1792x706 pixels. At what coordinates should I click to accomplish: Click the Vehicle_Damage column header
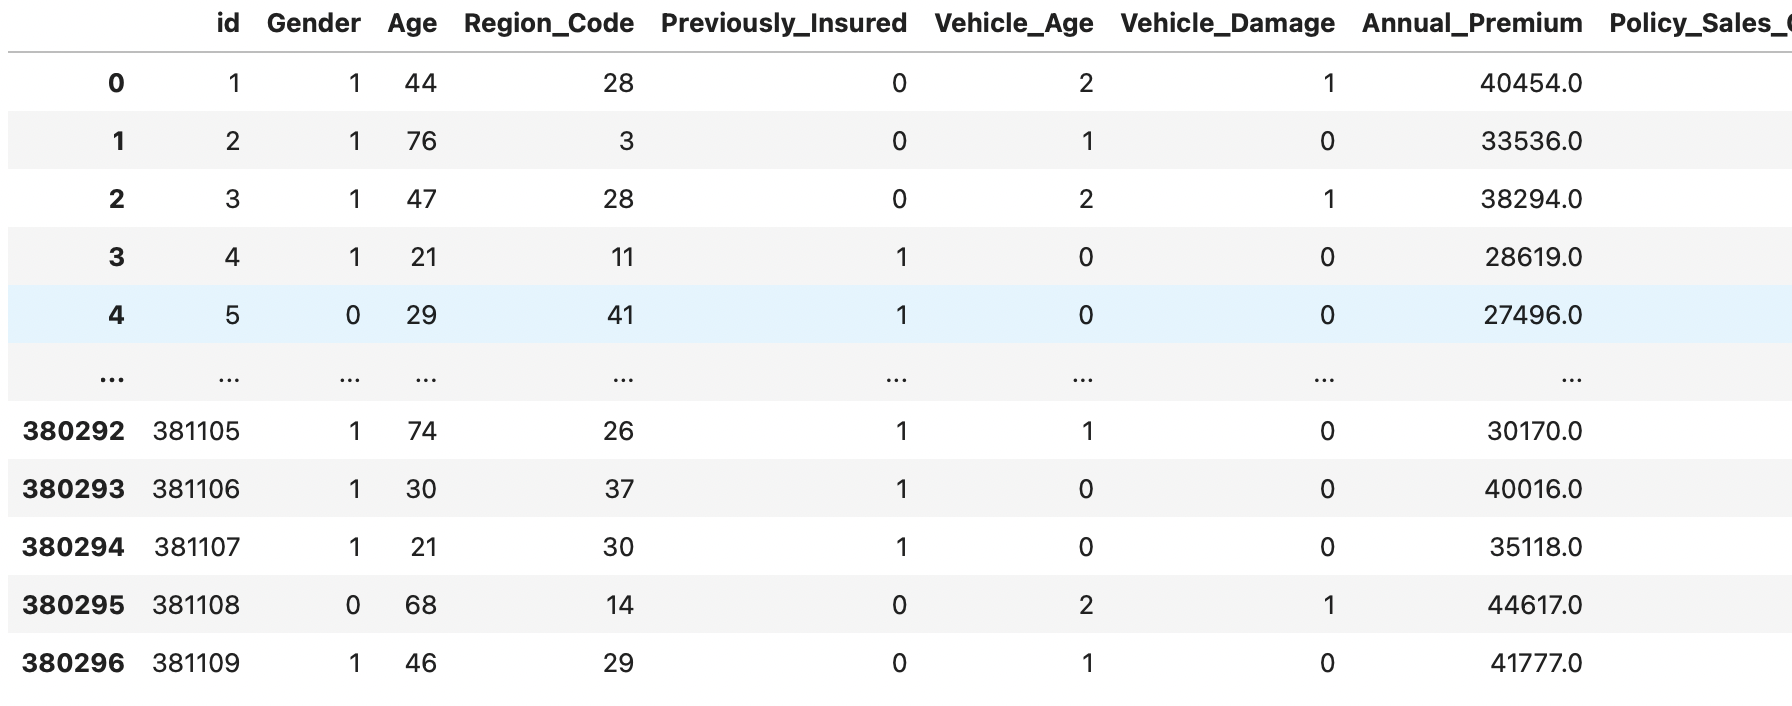[x=1227, y=24]
